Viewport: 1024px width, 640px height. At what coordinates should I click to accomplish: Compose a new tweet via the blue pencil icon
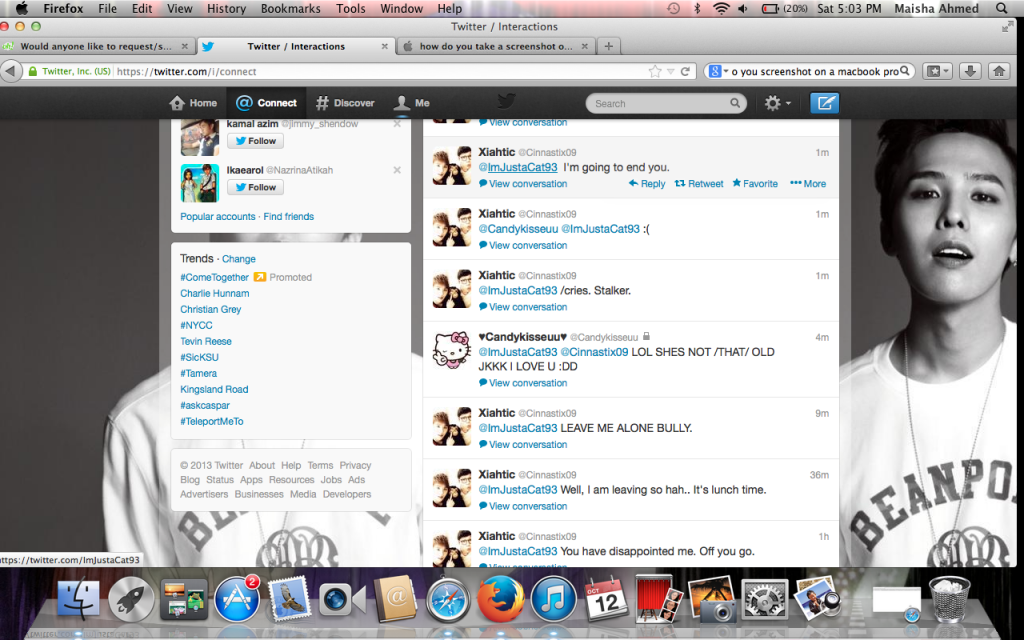click(x=824, y=102)
